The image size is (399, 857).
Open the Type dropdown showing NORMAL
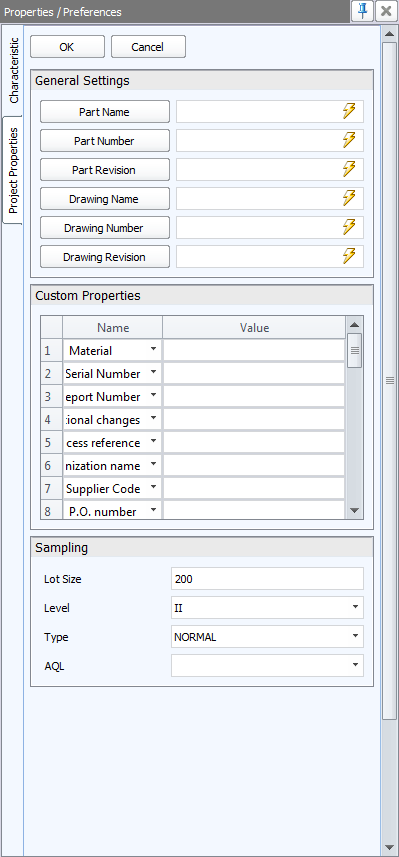coord(355,636)
